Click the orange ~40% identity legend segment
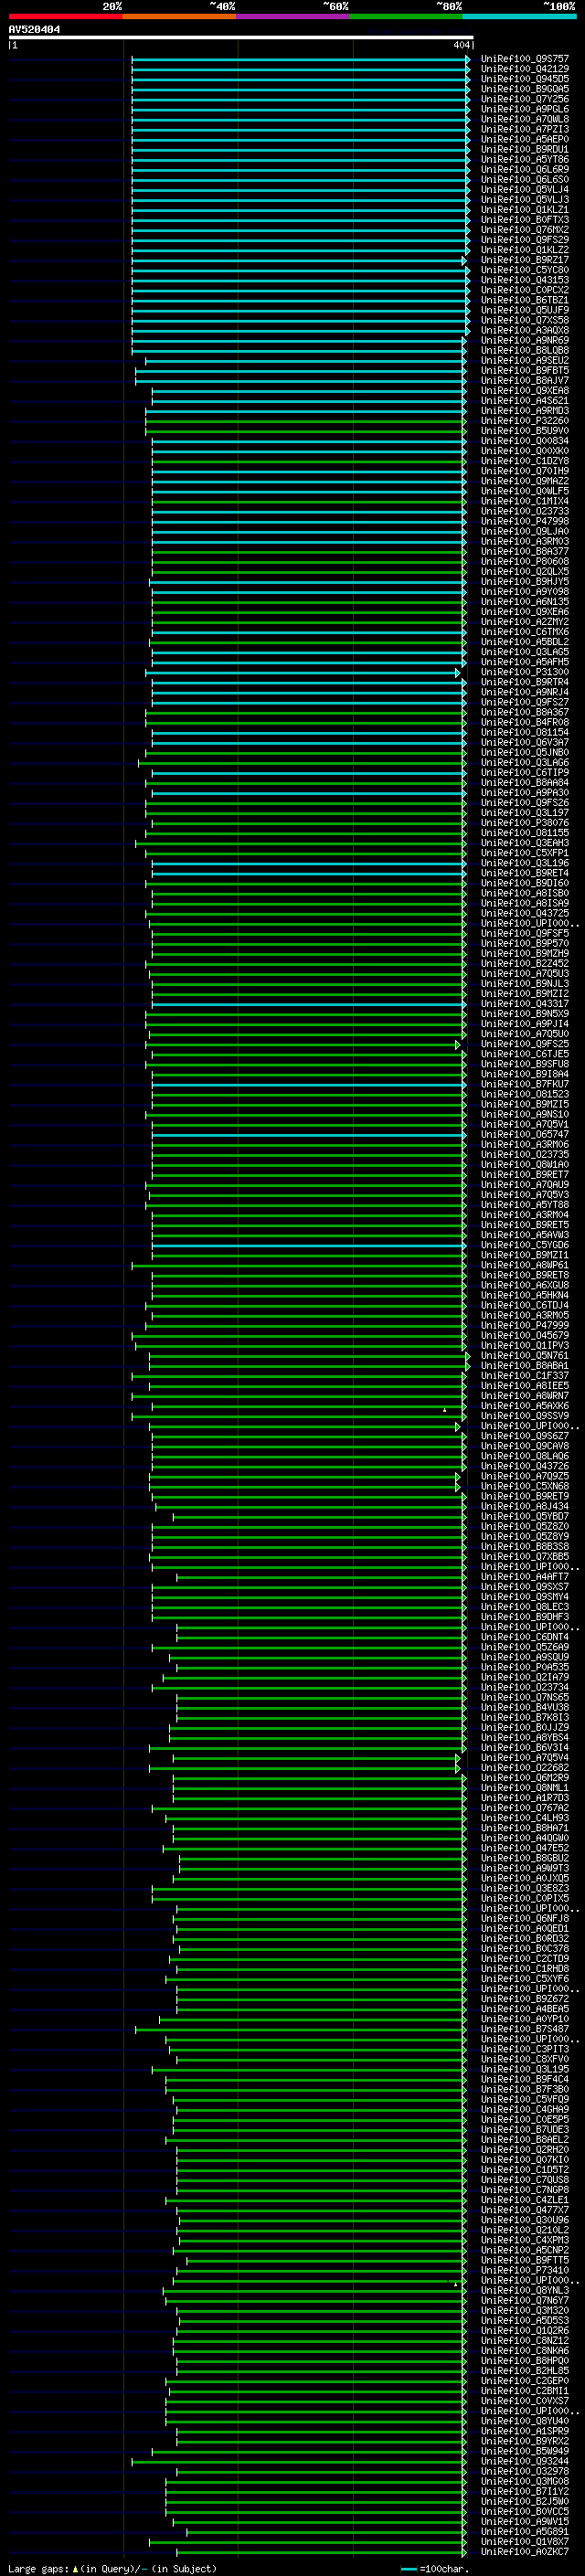585x2576 pixels. pyautogui.click(x=179, y=16)
